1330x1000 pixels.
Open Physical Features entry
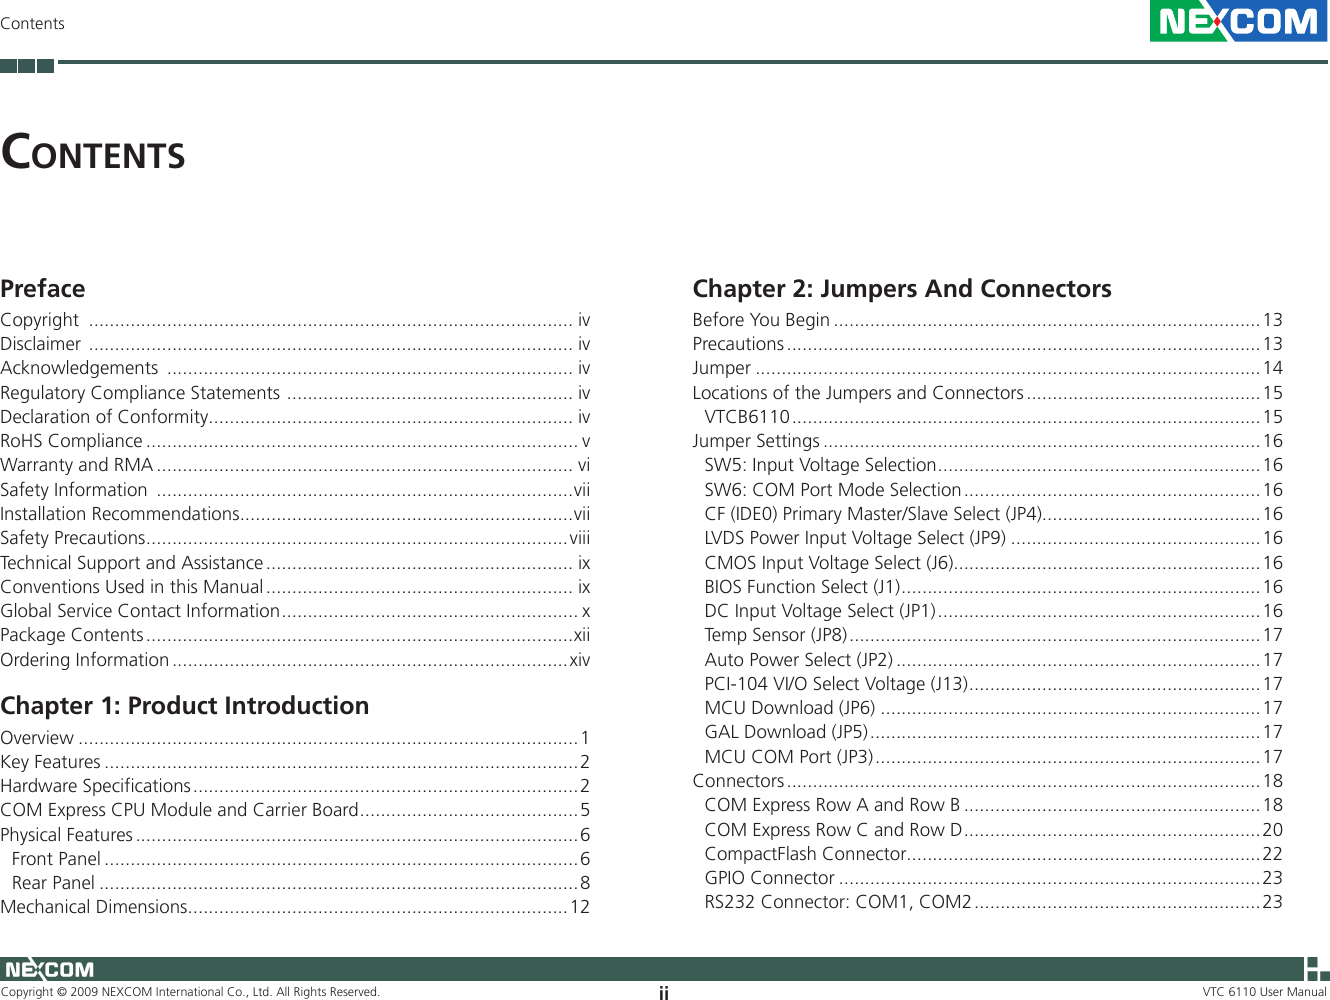295,835
